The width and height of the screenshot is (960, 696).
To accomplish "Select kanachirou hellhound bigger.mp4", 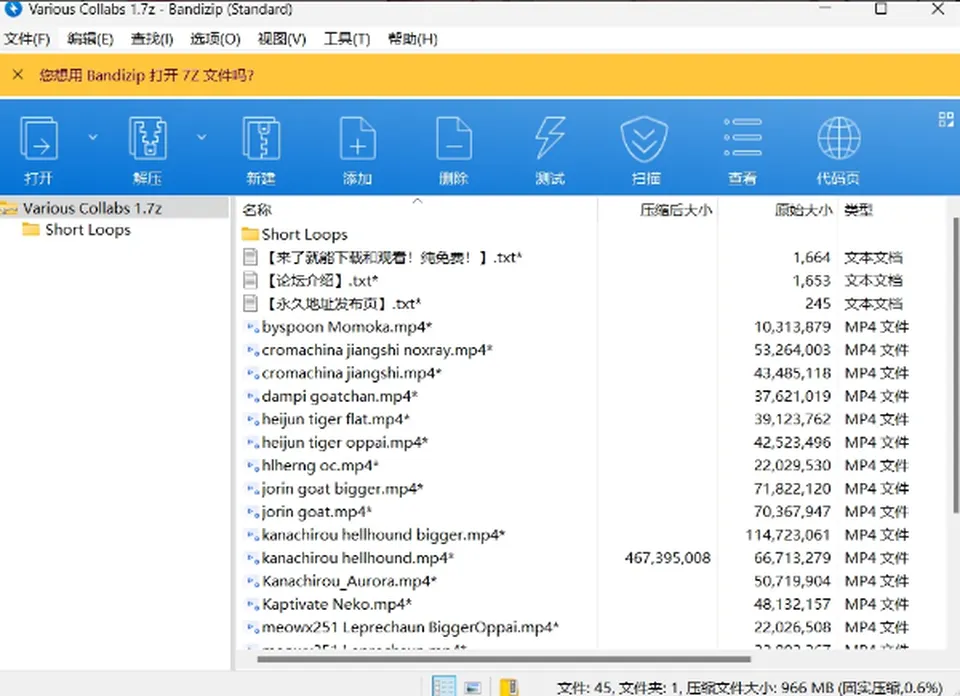I will pos(383,535).
